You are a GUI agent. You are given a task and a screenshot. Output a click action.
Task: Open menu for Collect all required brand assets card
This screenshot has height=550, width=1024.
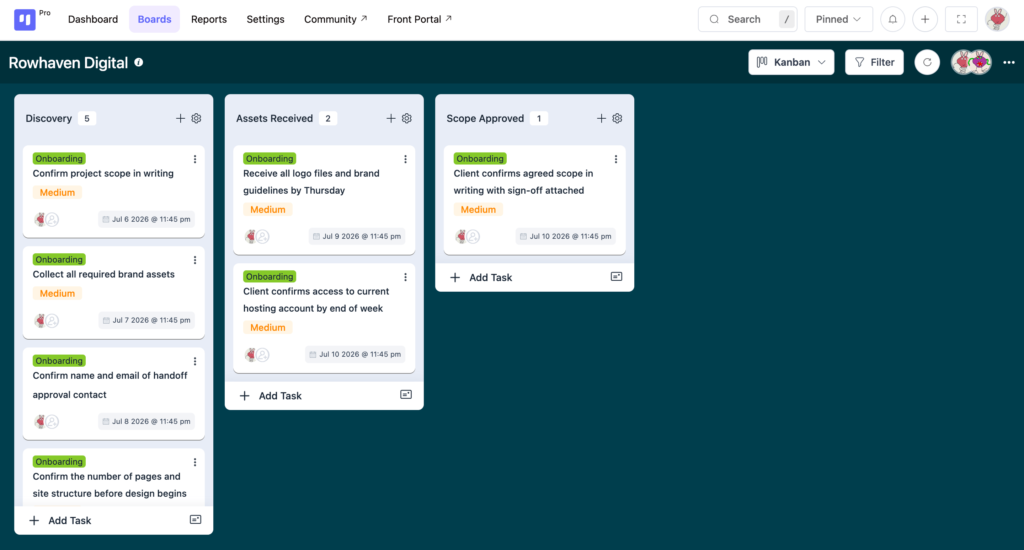(195, 260)
